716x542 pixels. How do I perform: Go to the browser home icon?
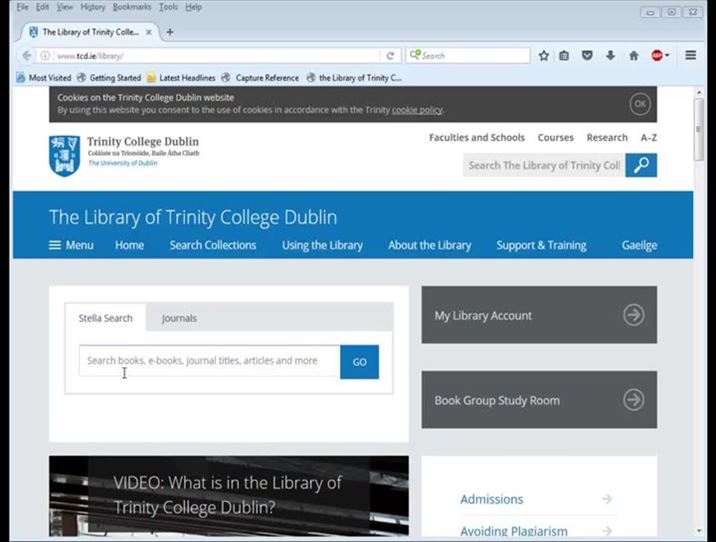tap(633, 56)
